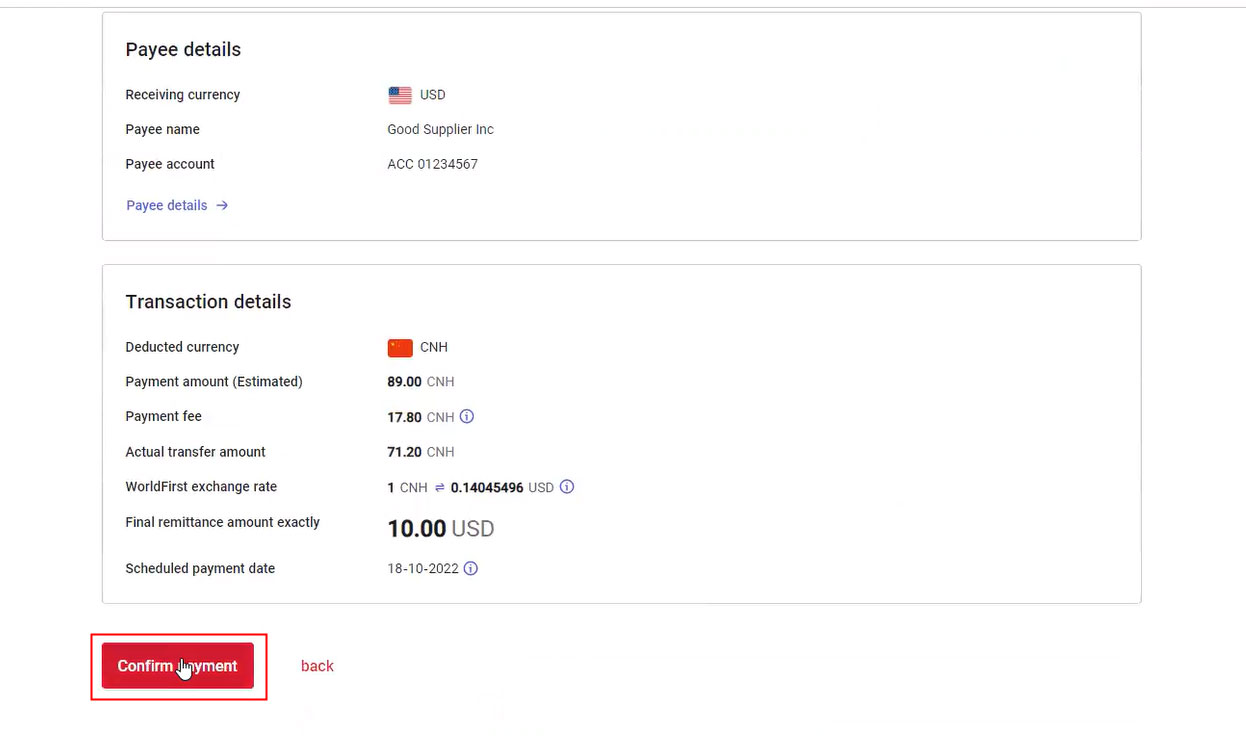Click the 71.20 CNH actual transfer amount
The width and height of the screenshot is (1246, 741).
click(x=420, y=452)
